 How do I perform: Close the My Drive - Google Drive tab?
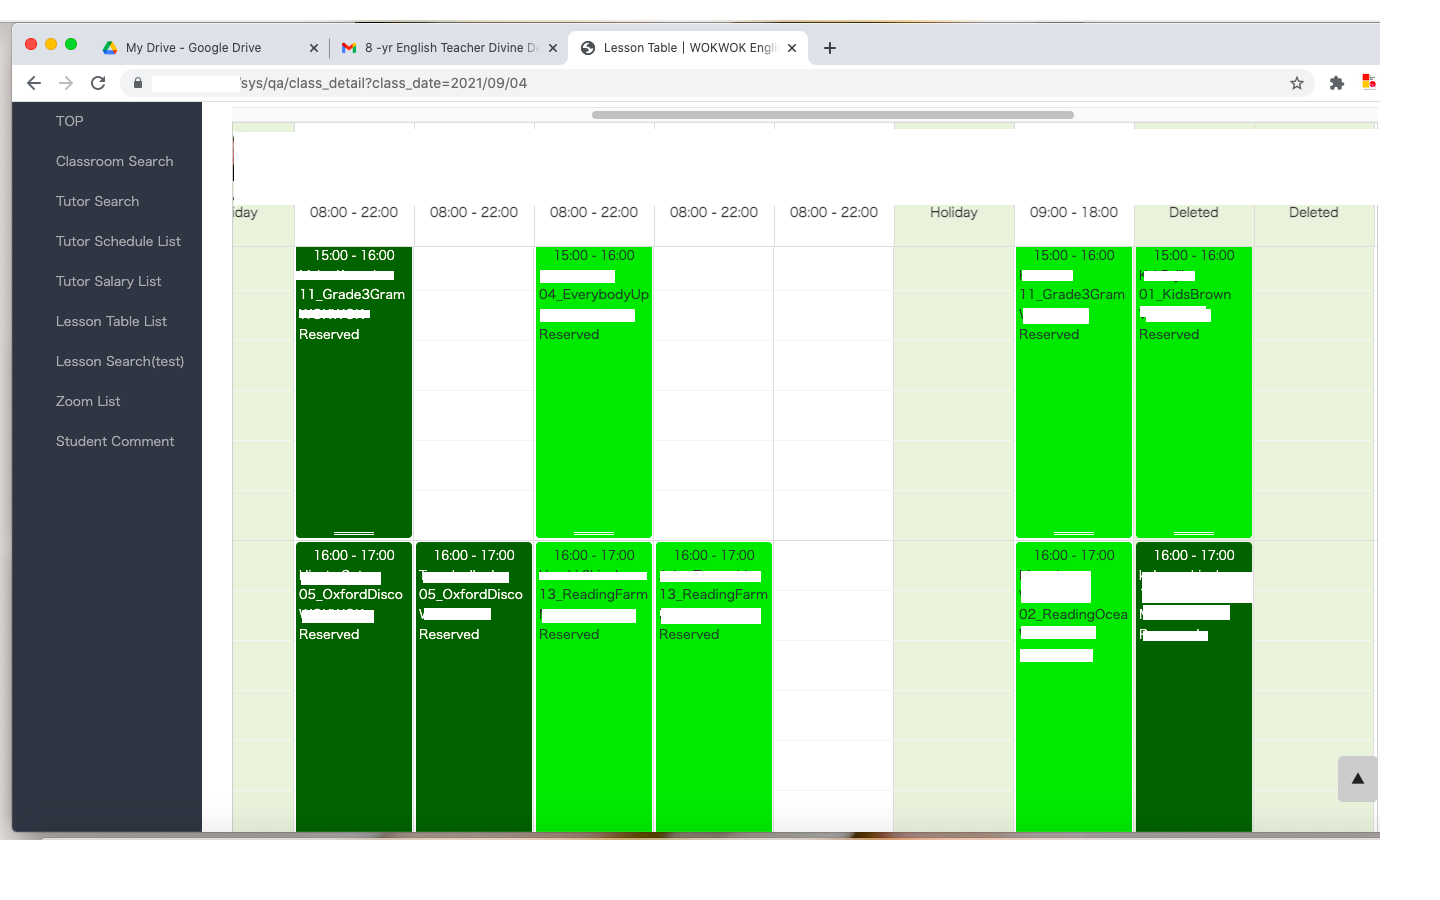314,48
